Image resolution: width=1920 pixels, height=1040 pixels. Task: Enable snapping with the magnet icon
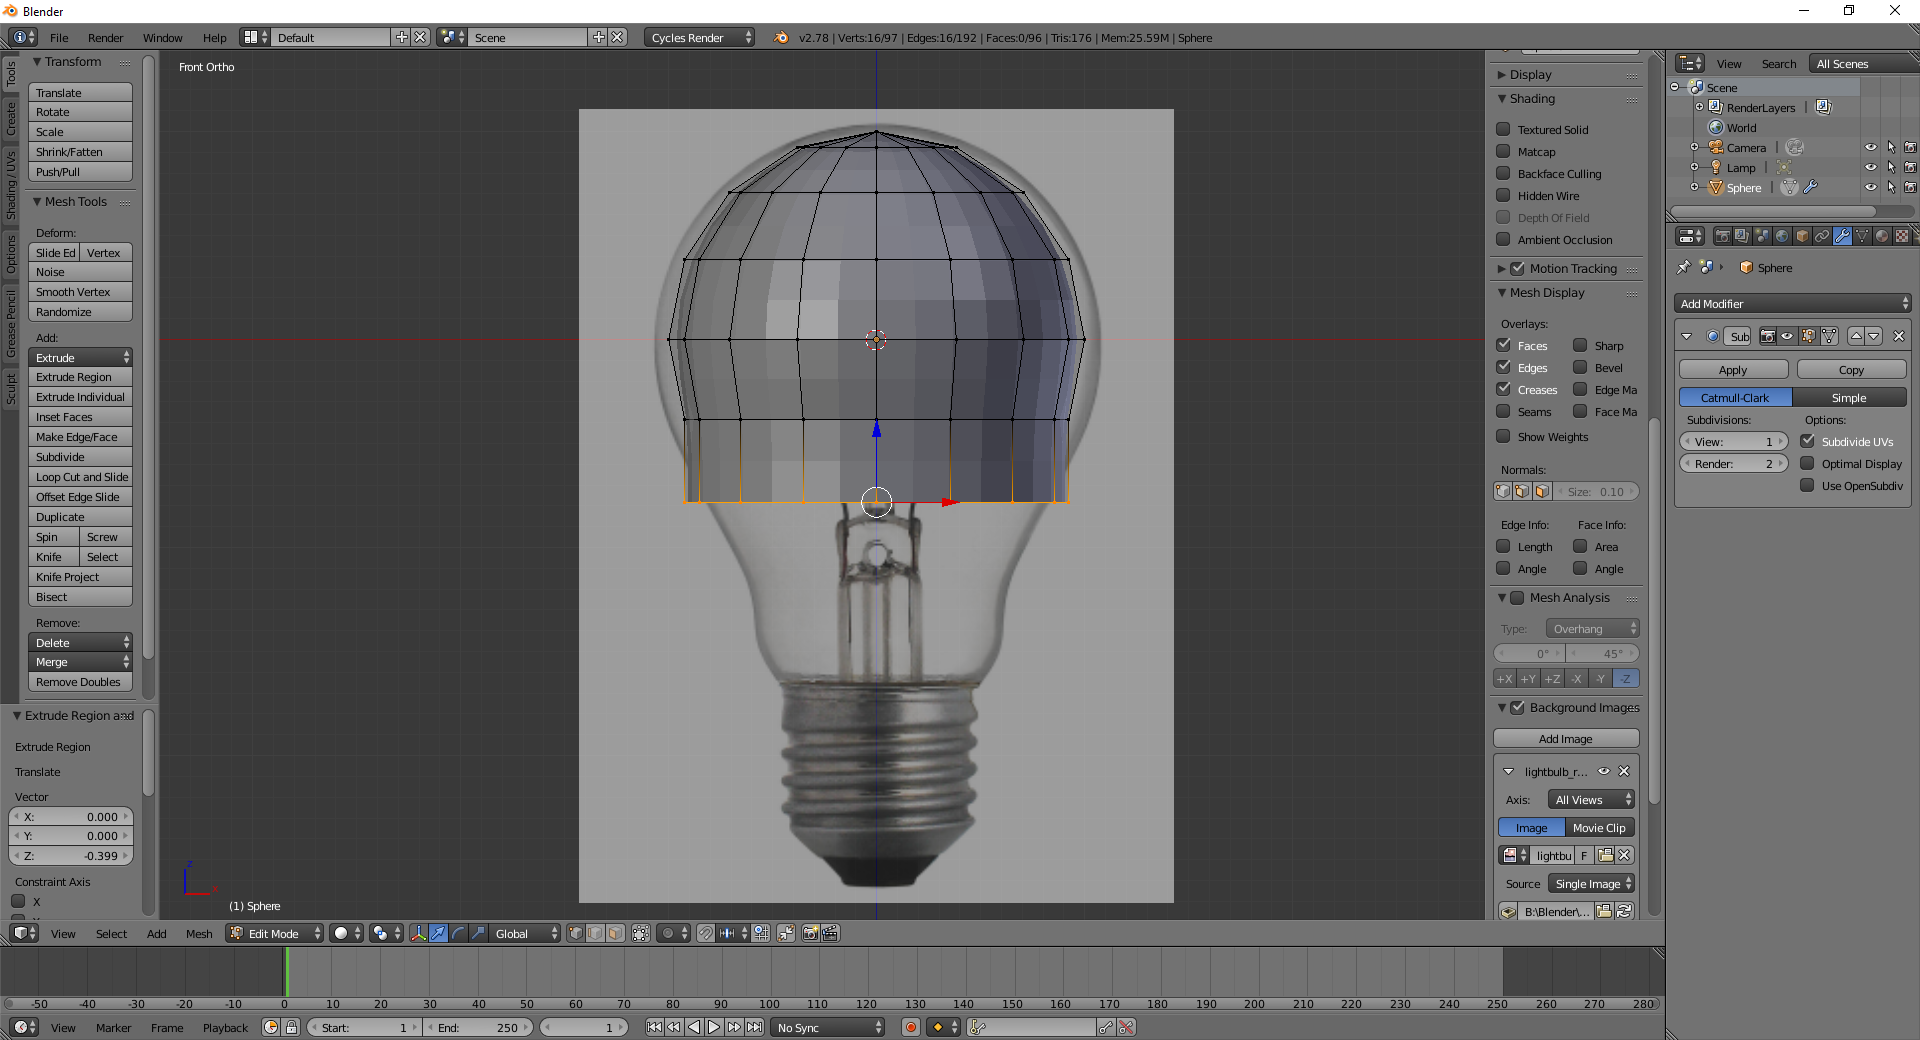(705, 933)
